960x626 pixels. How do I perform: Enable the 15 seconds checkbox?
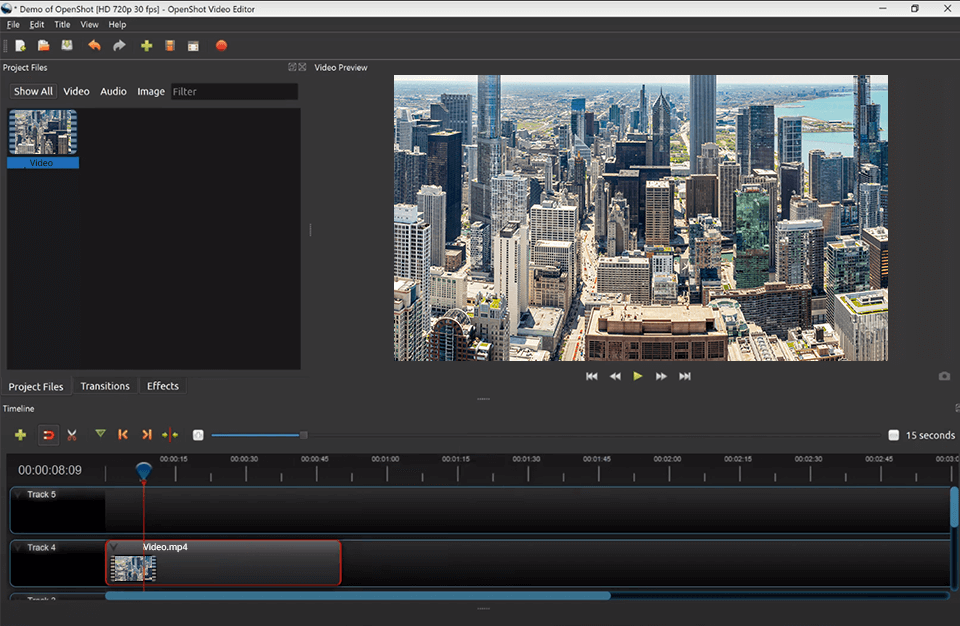(893, 435)
